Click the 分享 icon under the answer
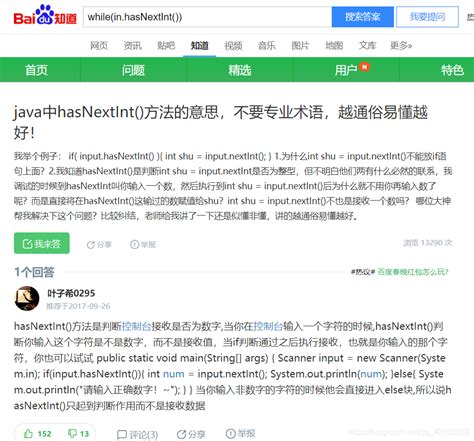The width and height of the screenshot is (474, 441). coord(181,434)
